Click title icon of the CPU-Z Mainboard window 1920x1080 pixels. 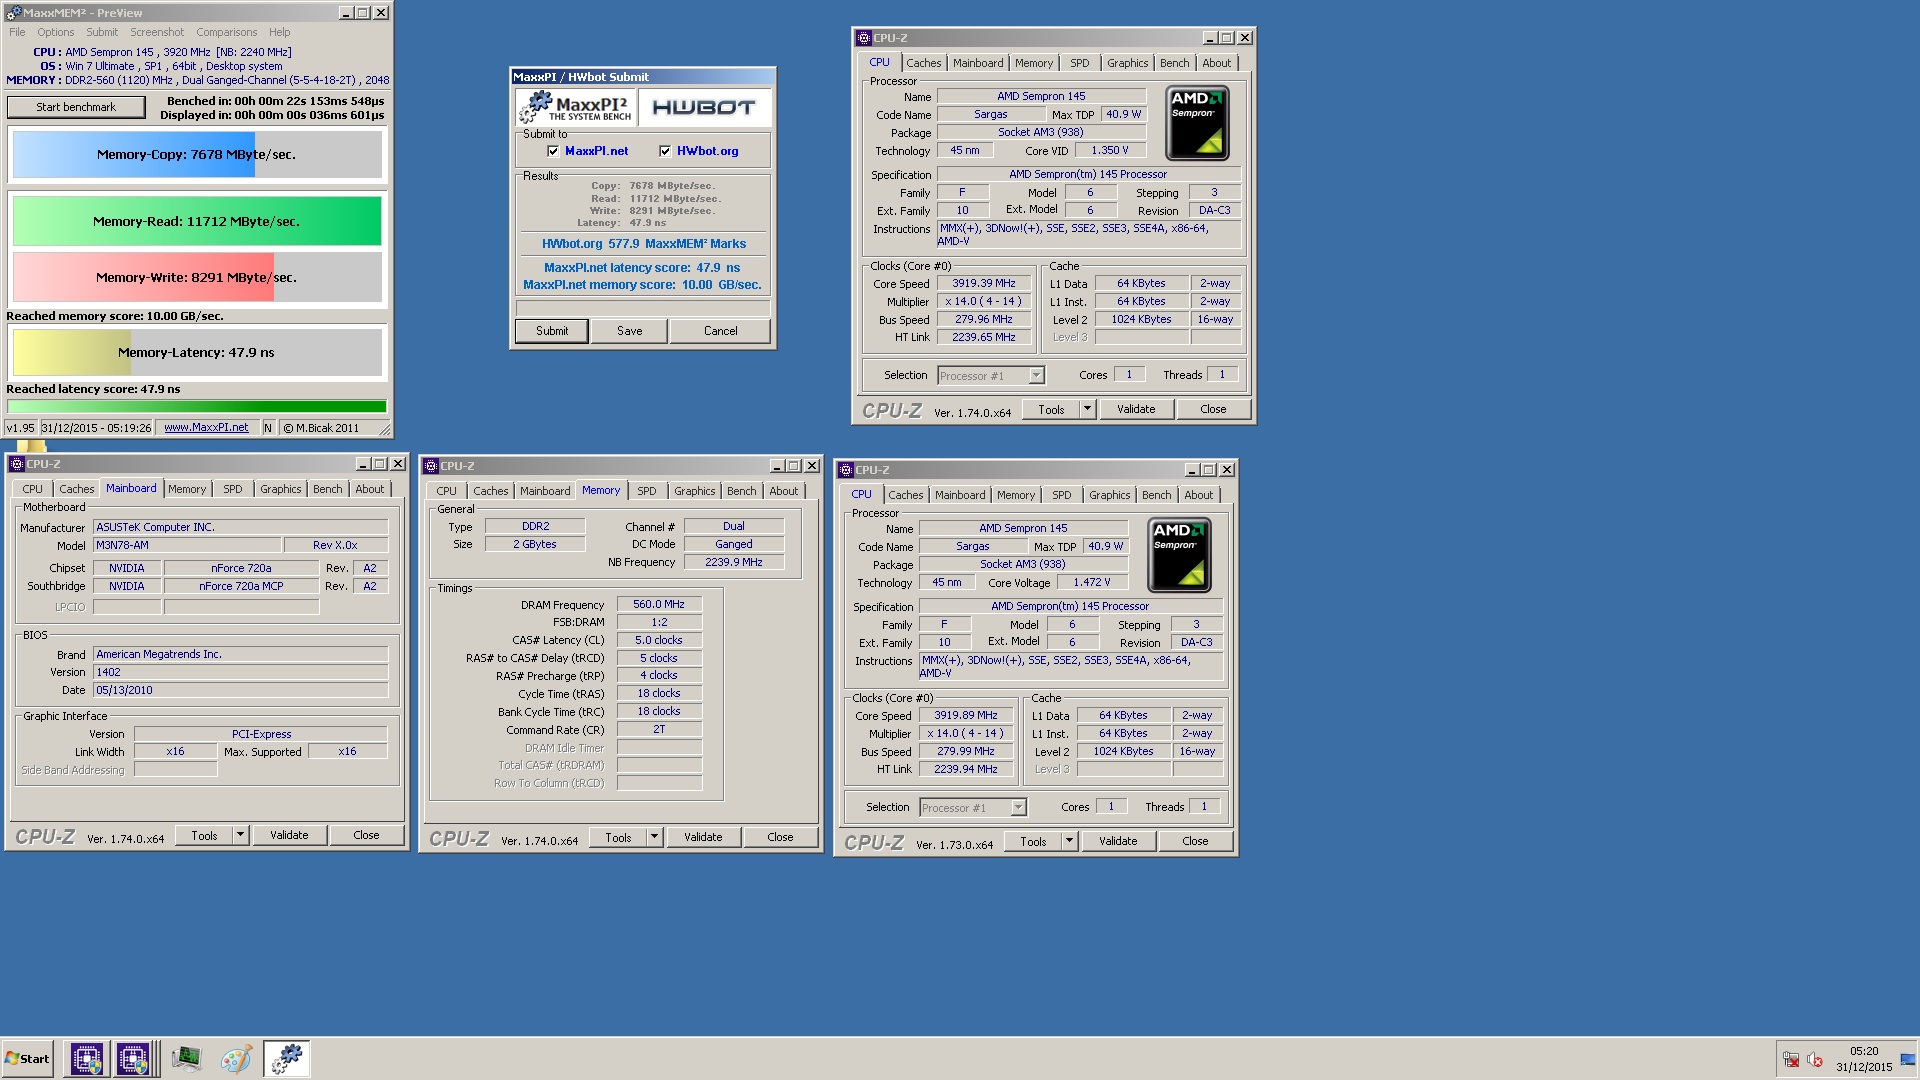tap(16, 464)
